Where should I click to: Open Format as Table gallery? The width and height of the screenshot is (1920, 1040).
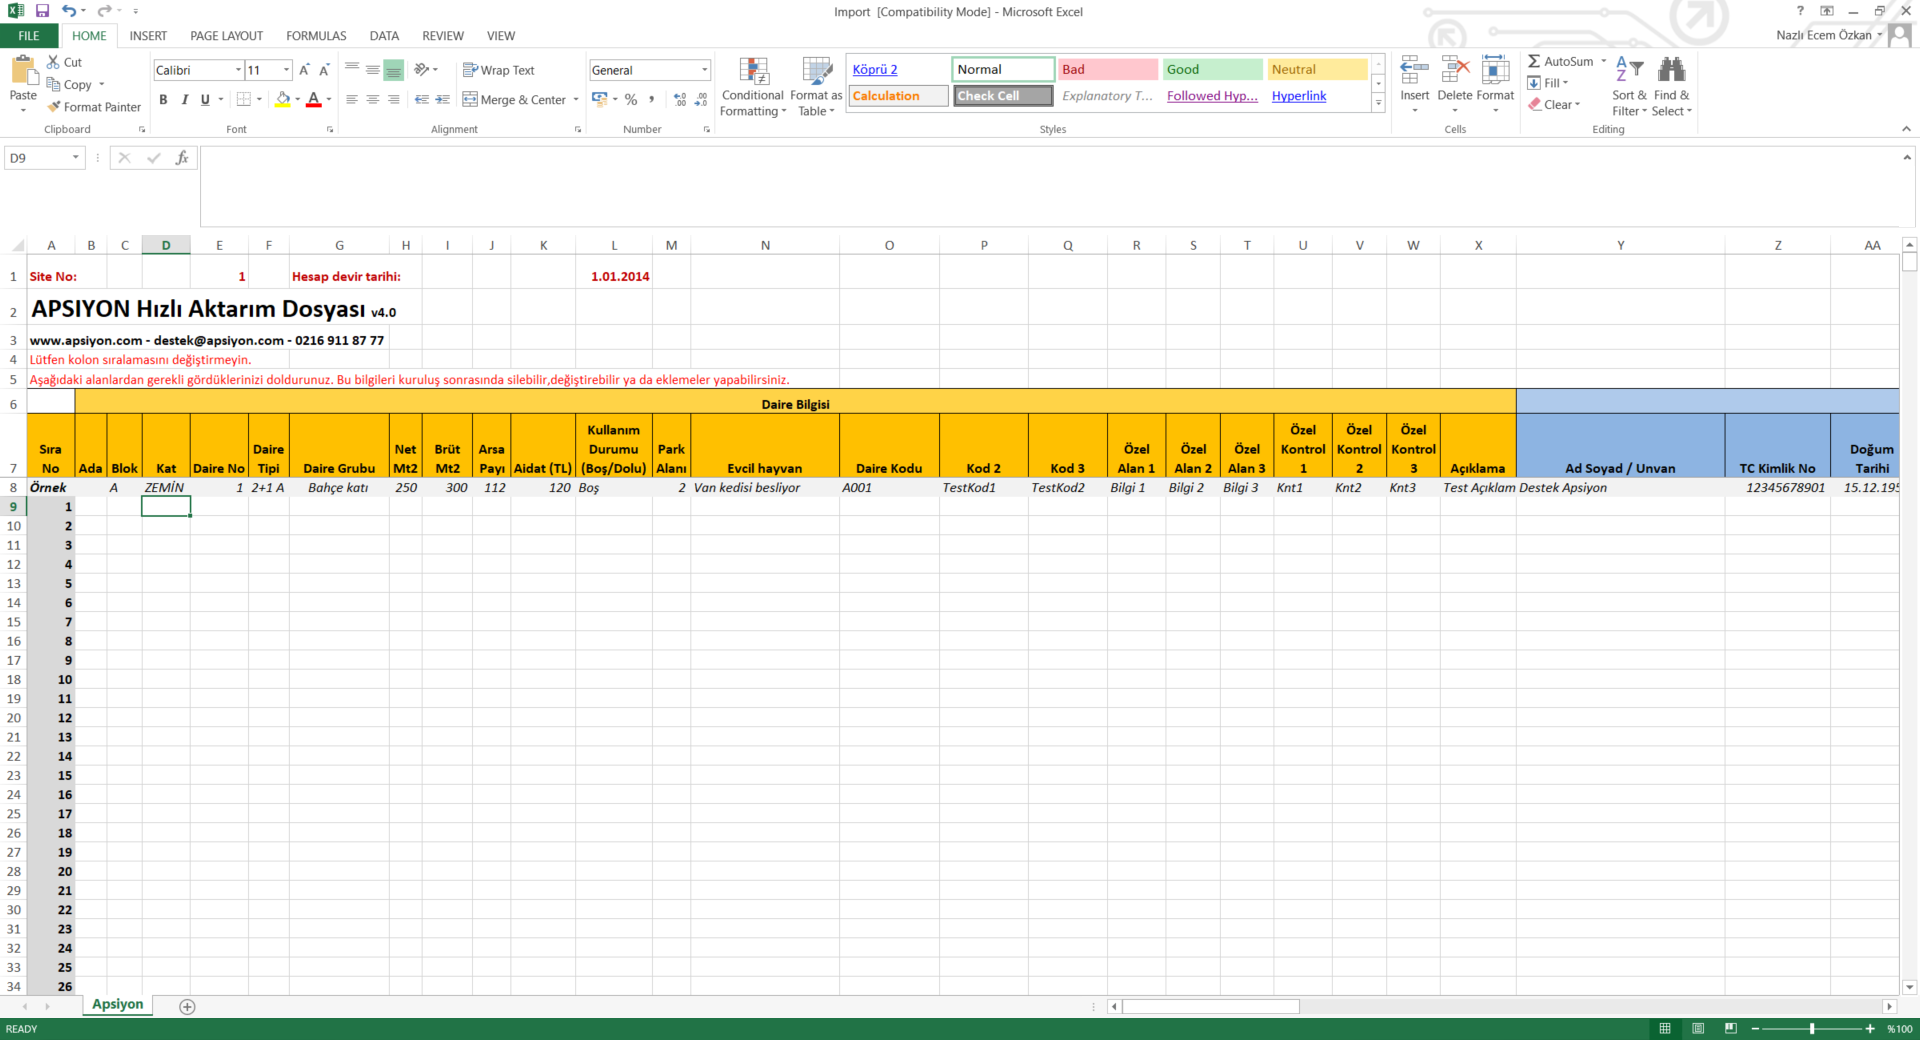[816, 87]
